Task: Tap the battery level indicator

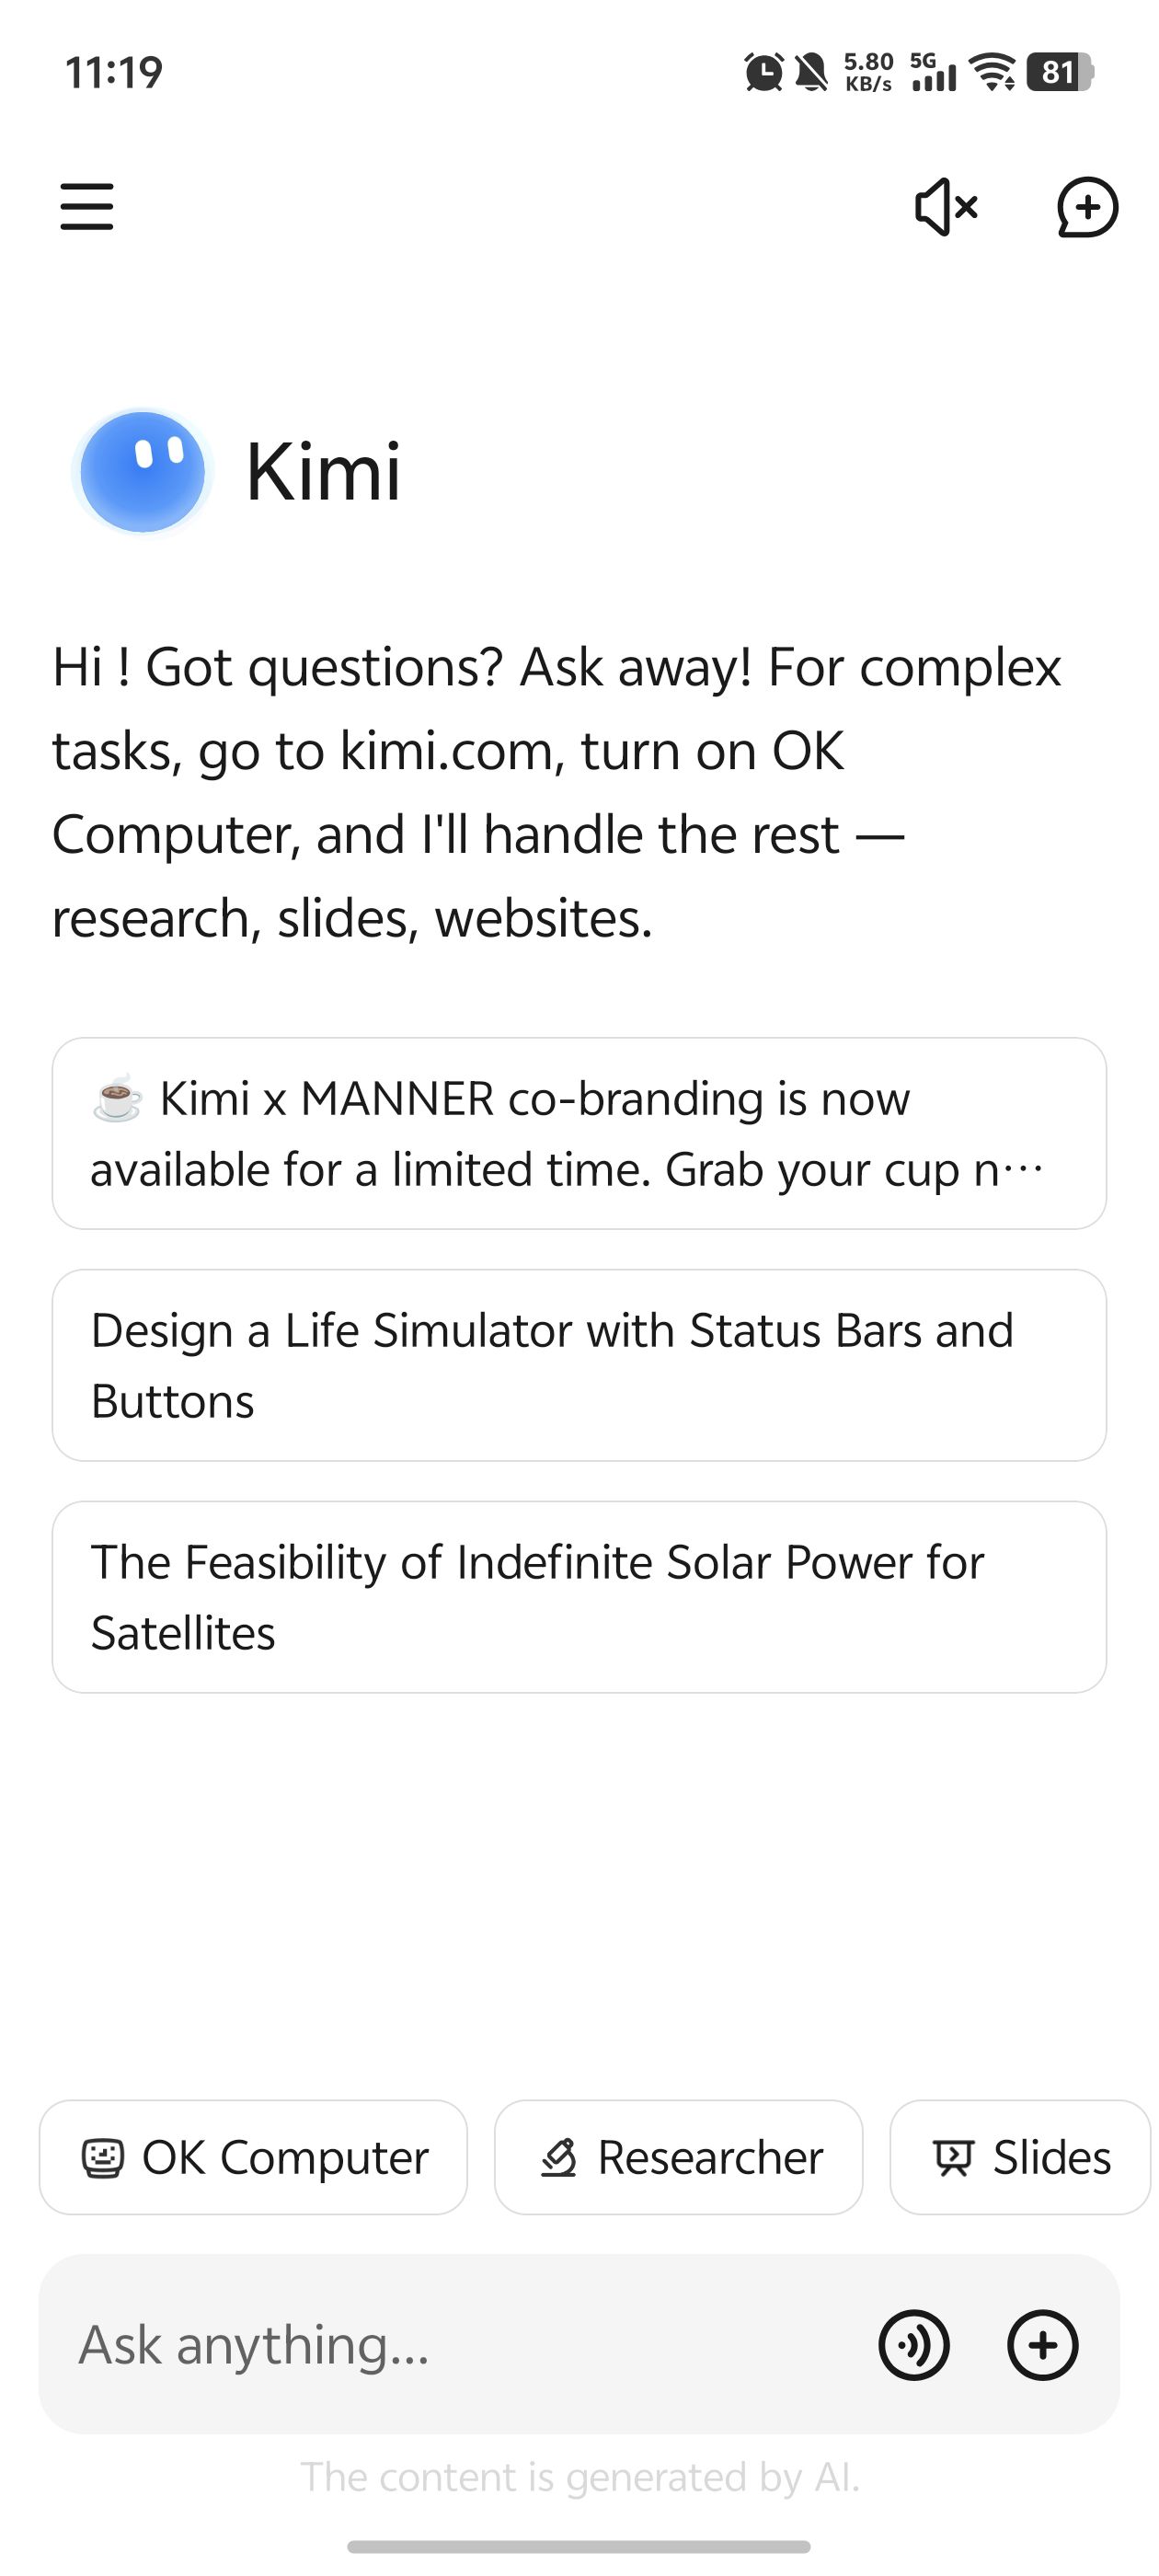Action: 1060,72
